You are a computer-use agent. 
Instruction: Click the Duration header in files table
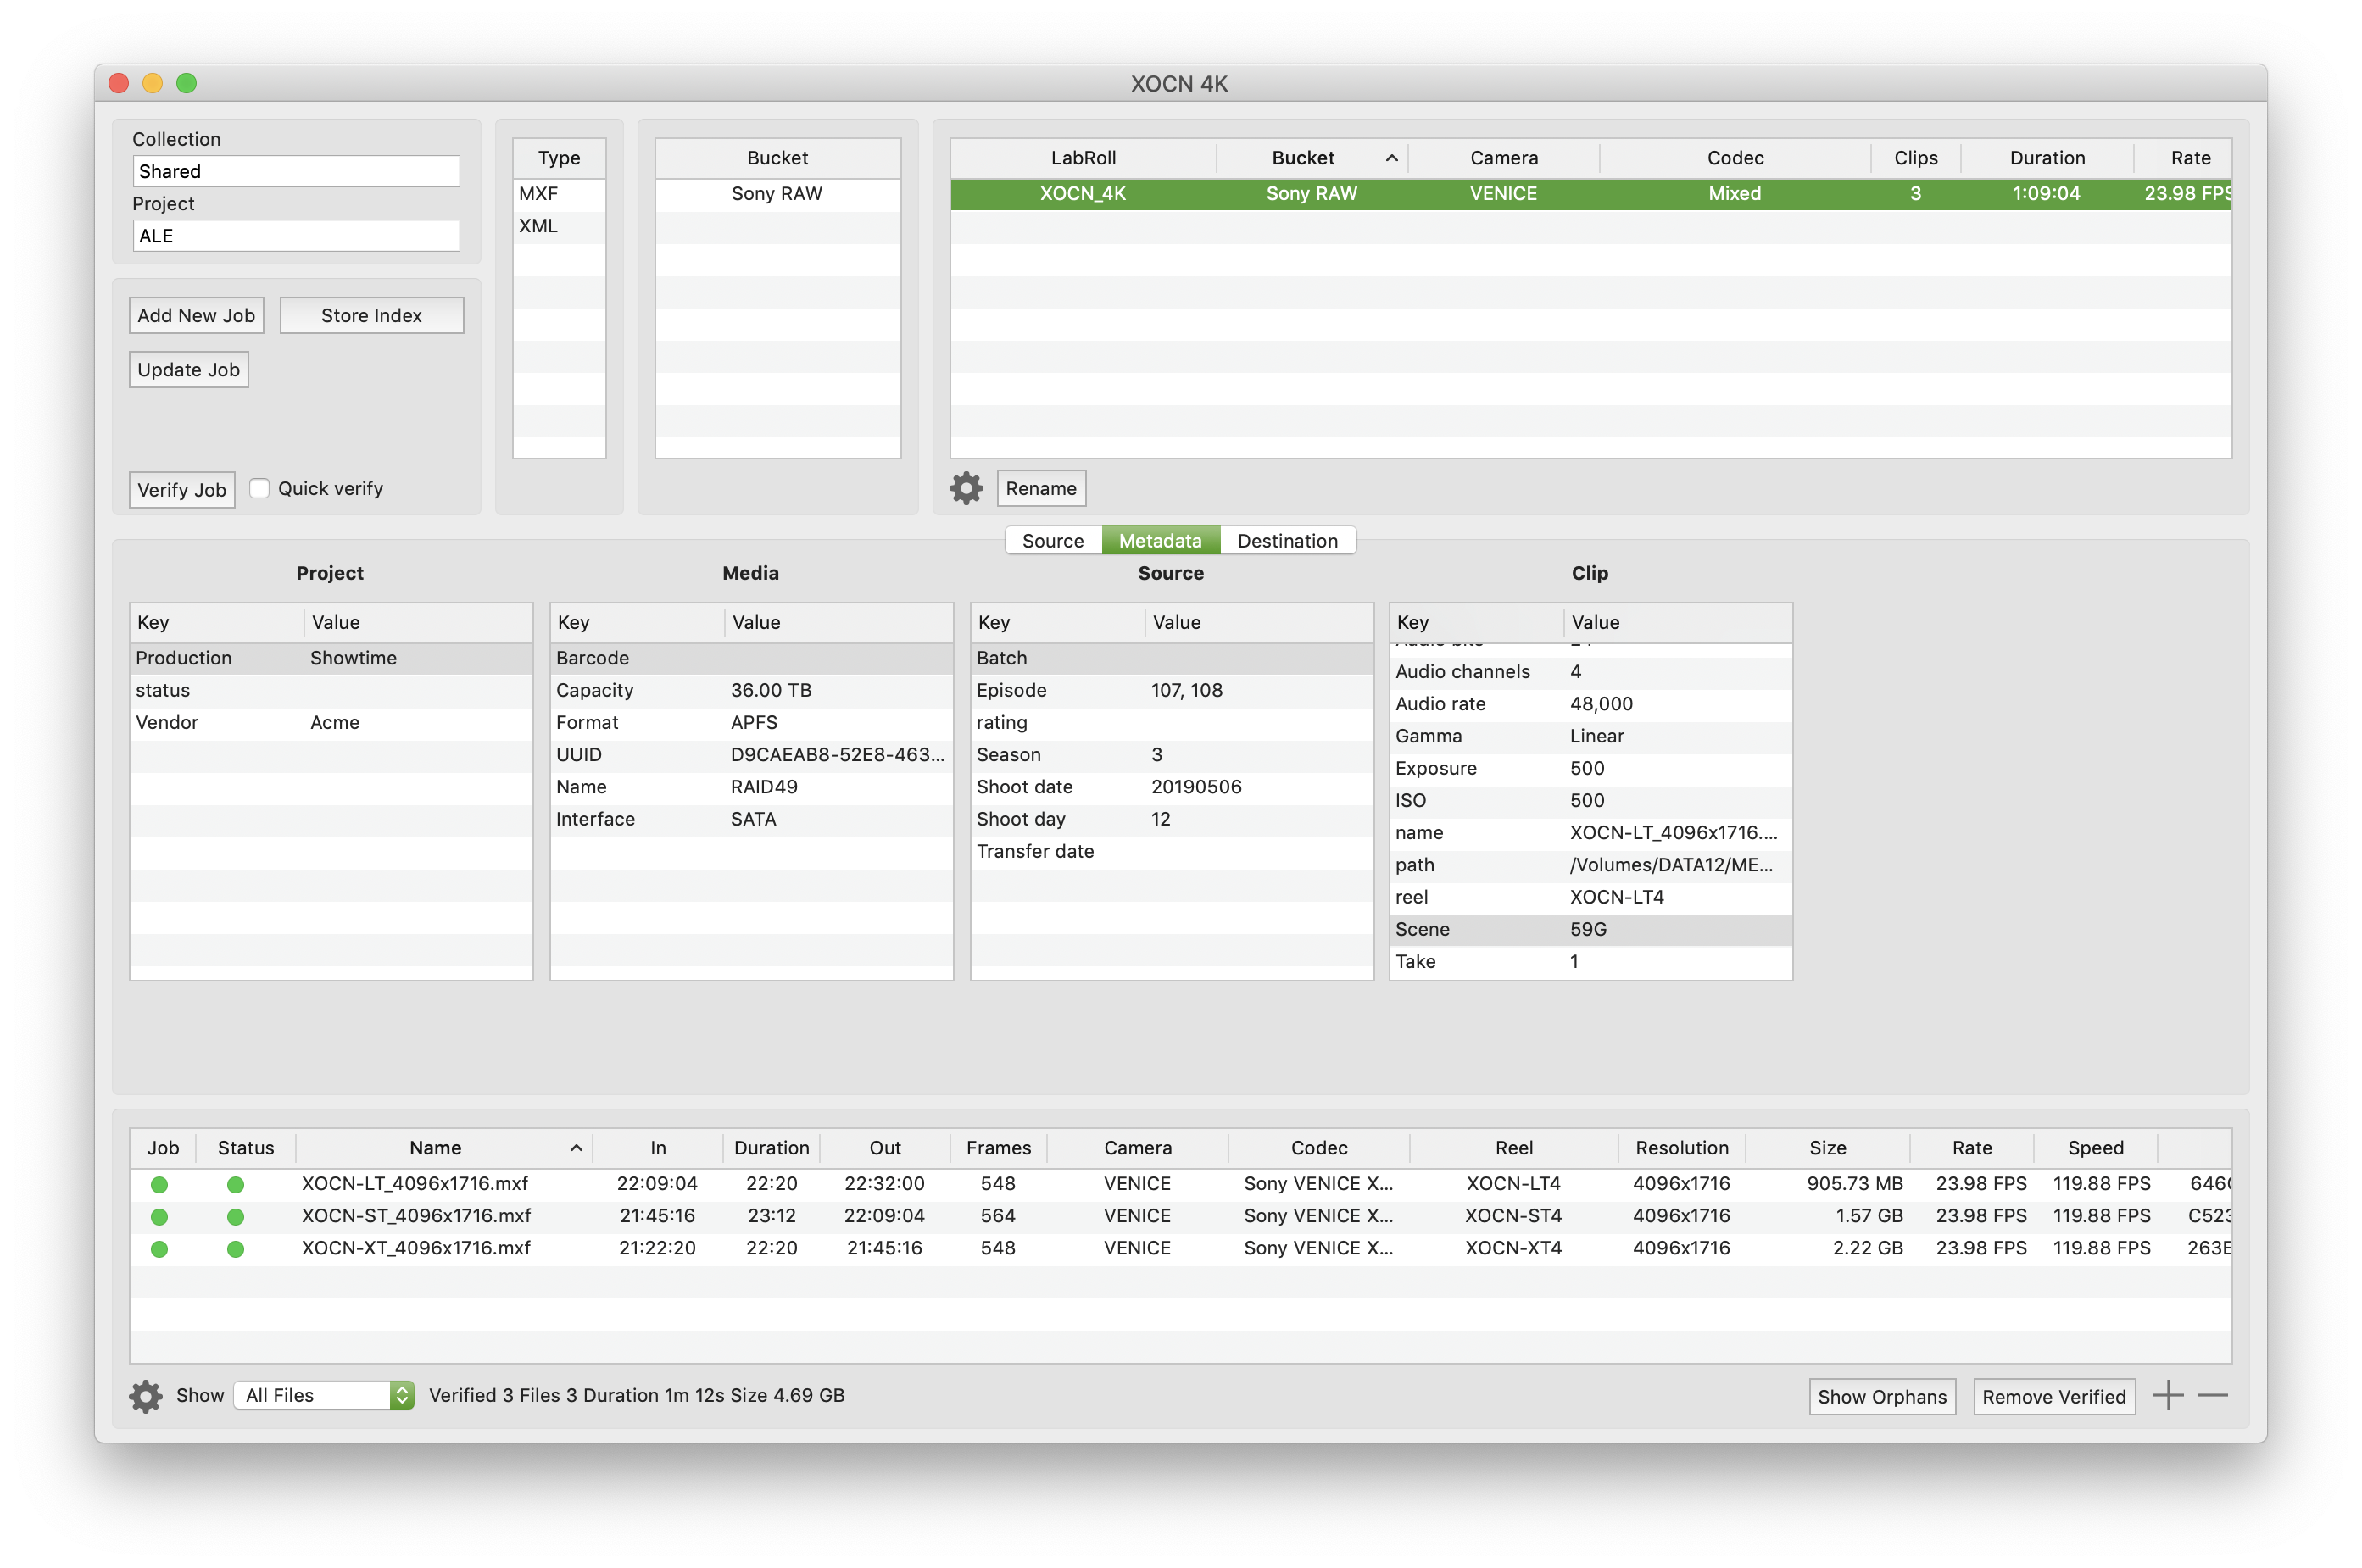771,1148
